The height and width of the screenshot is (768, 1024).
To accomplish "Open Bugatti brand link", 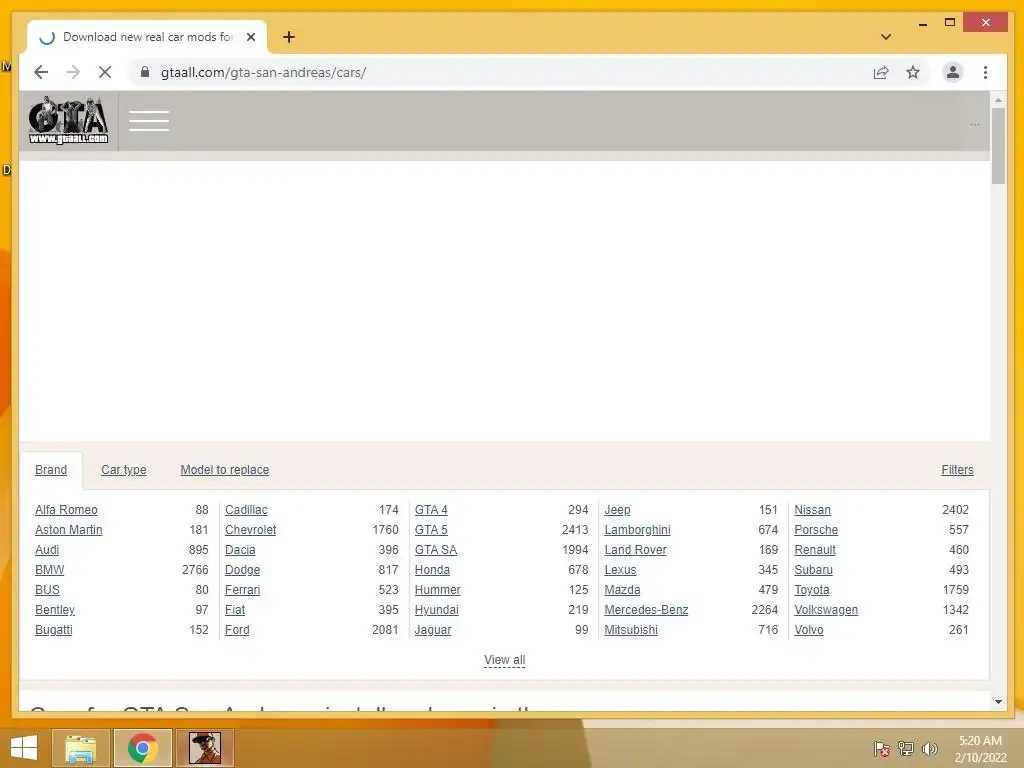I will (x=54, y=630).
